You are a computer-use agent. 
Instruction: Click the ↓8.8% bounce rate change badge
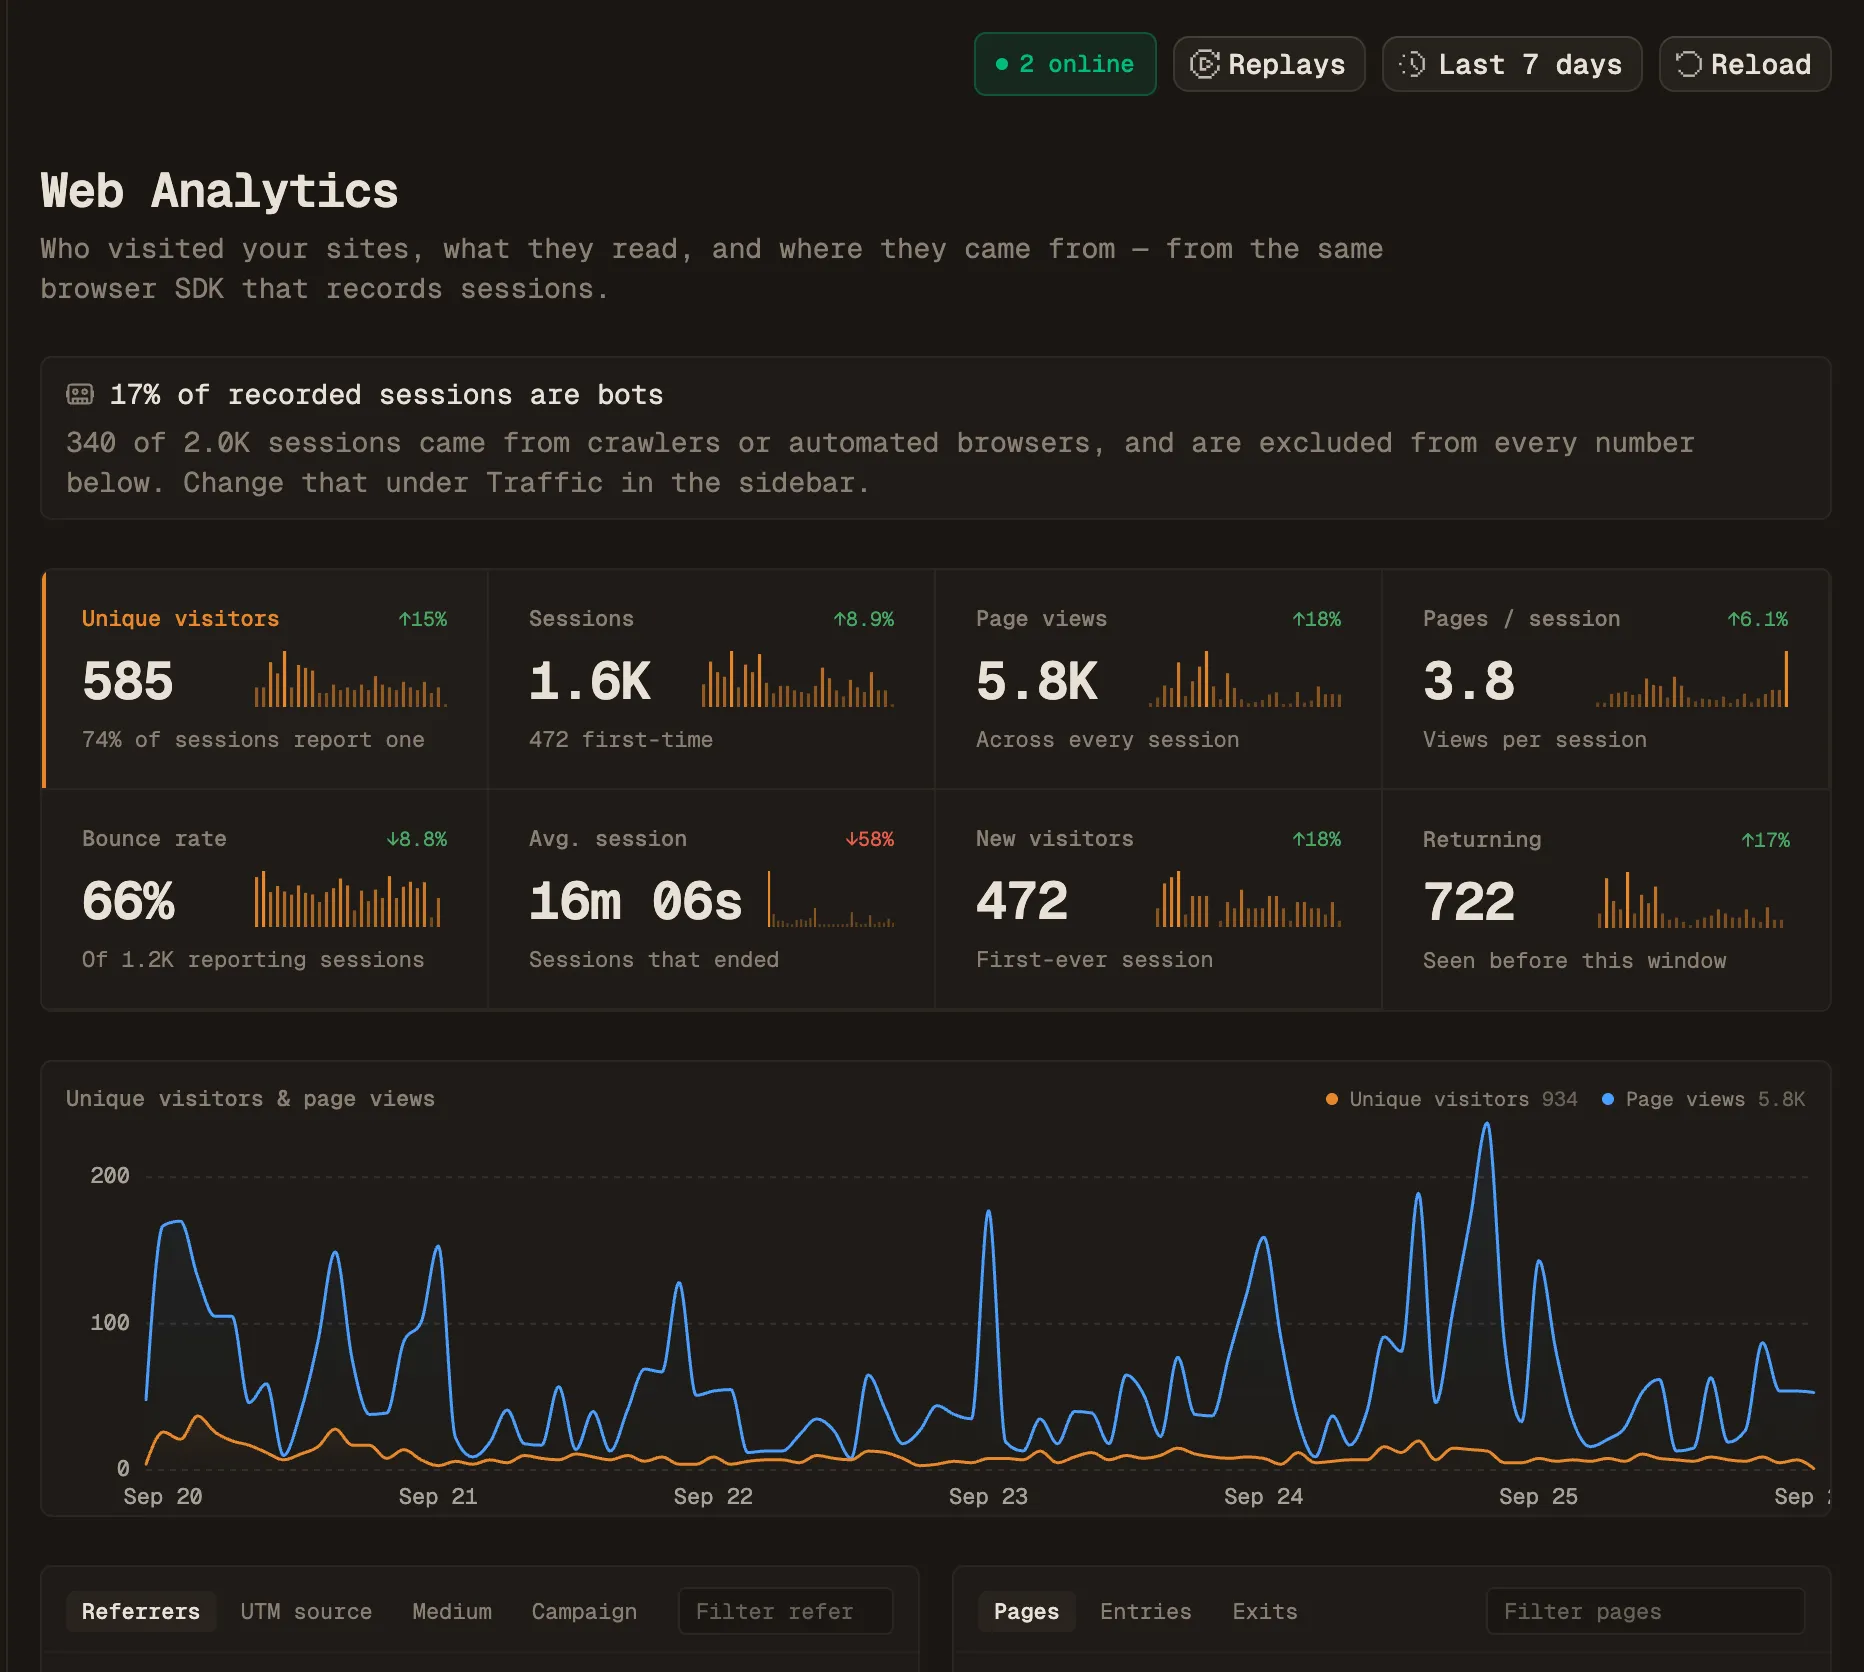tap(417, 839)
